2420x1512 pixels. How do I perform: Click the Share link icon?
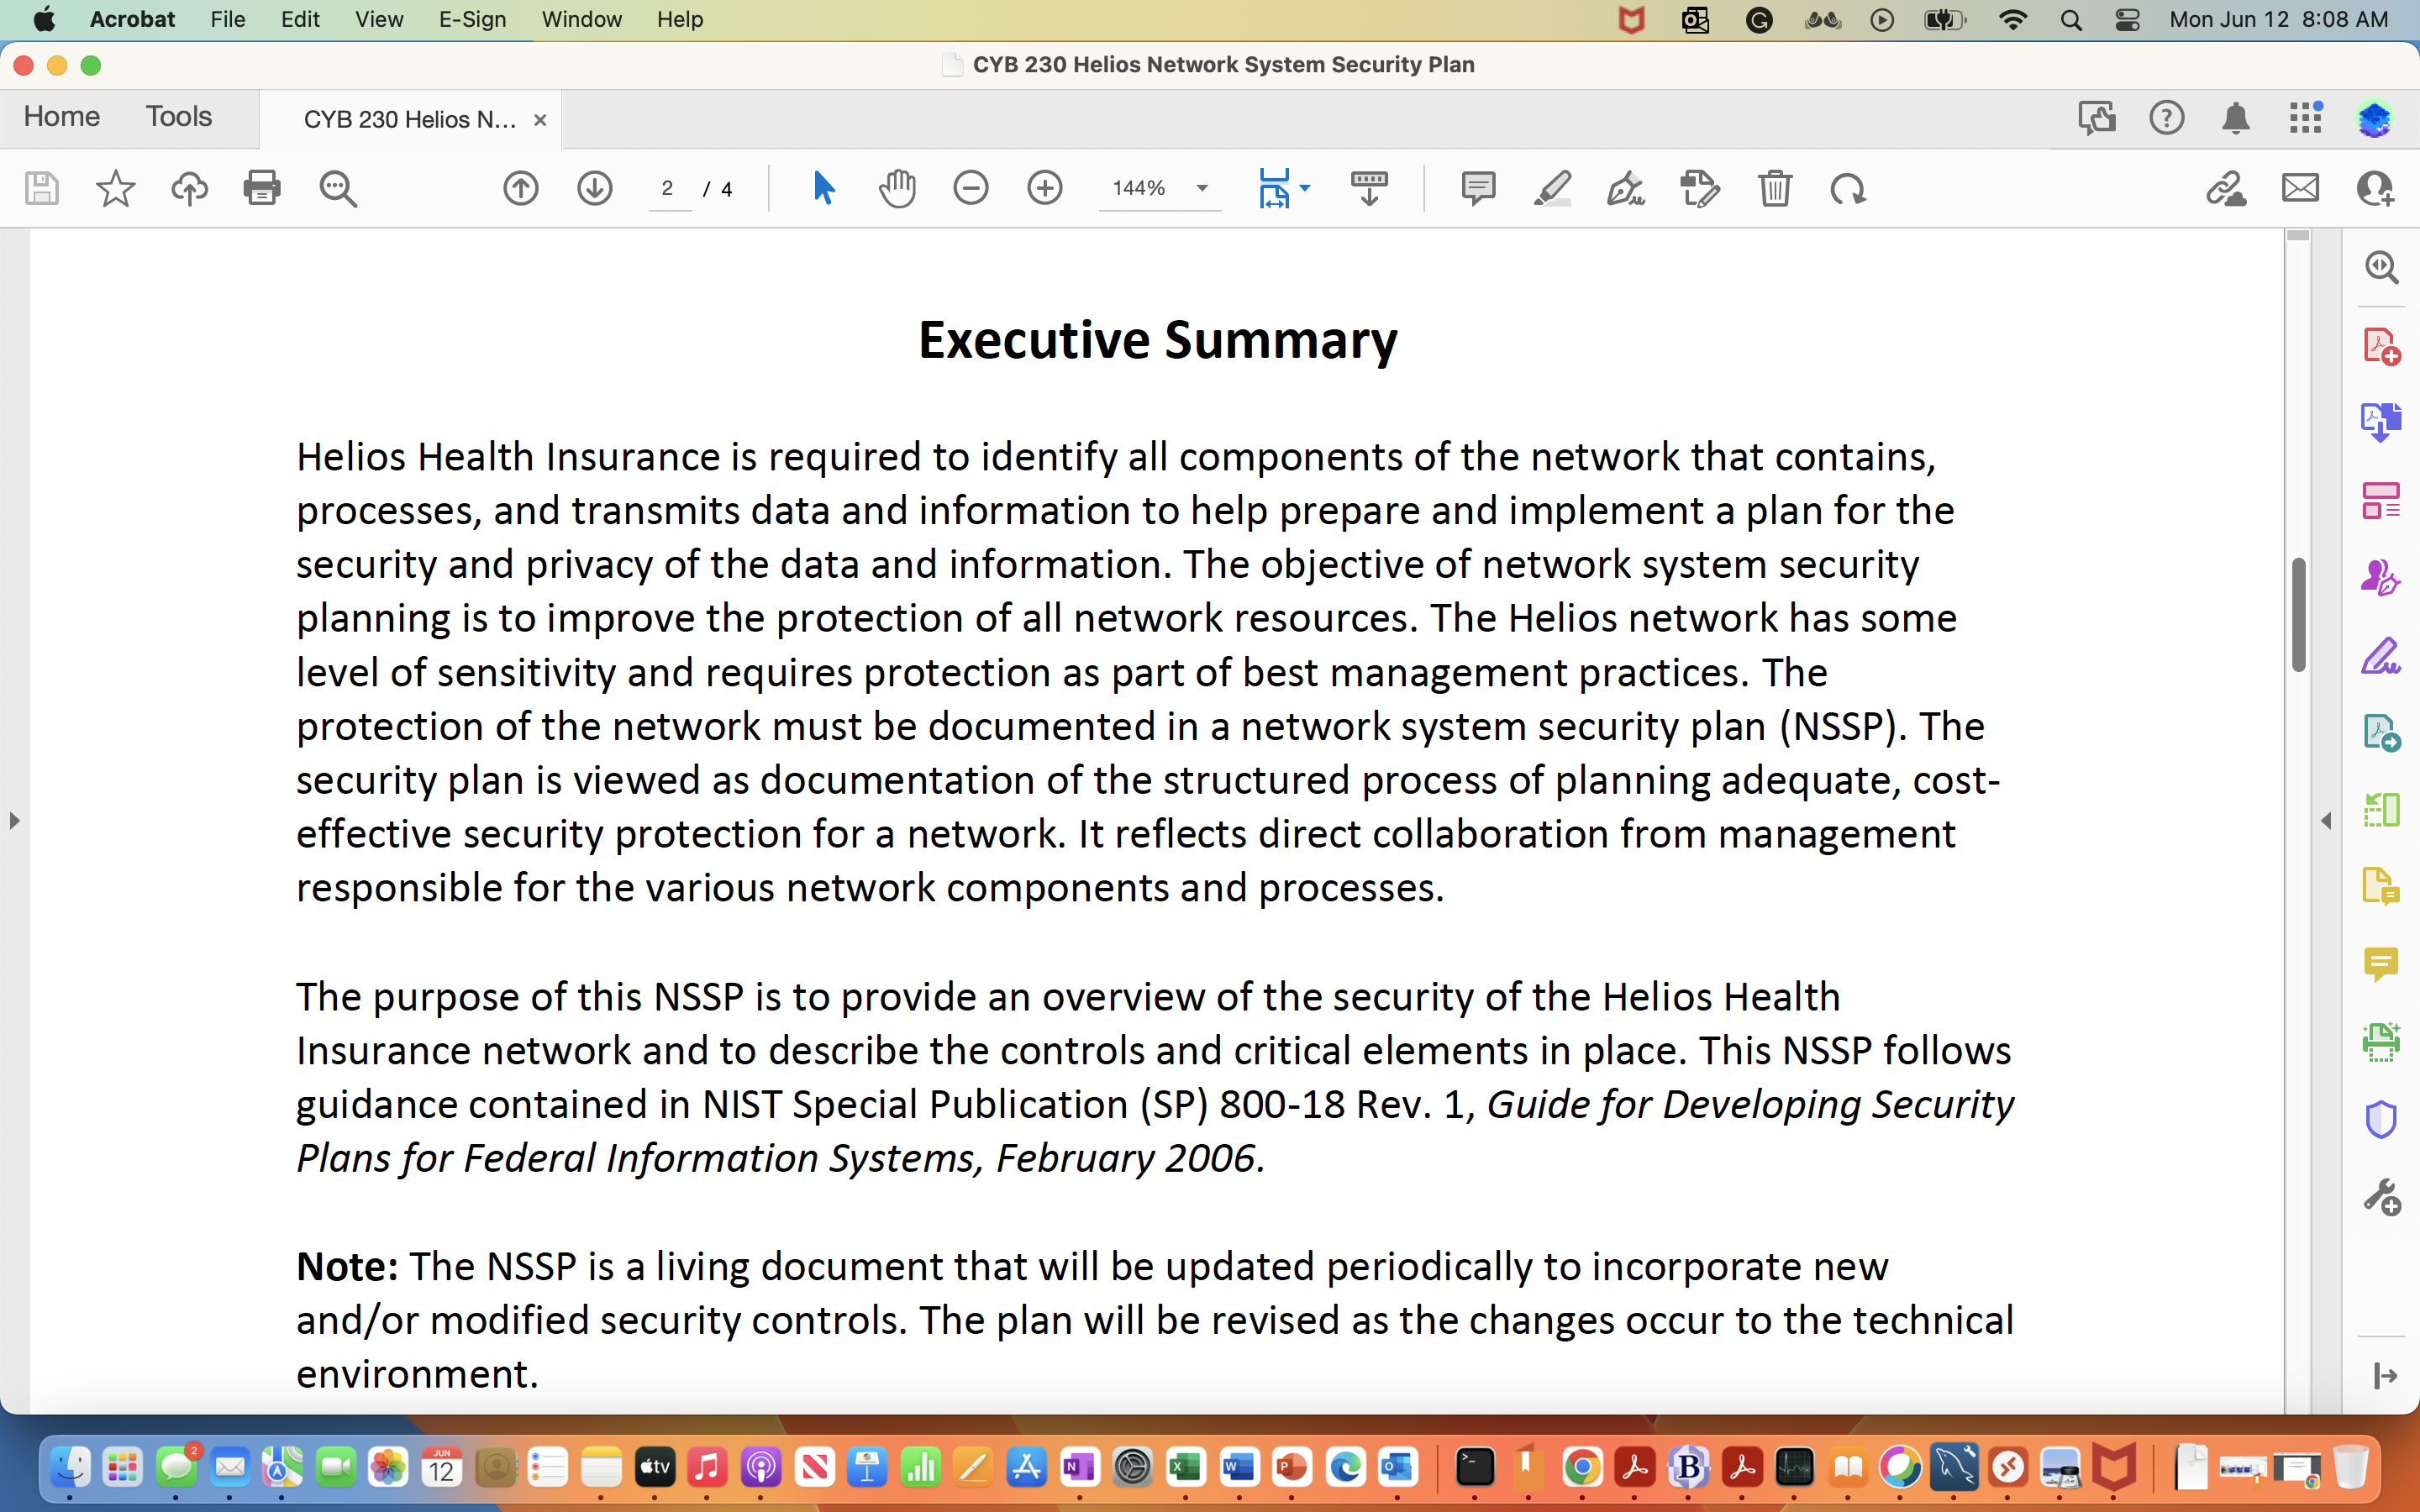coord(2226,188)
